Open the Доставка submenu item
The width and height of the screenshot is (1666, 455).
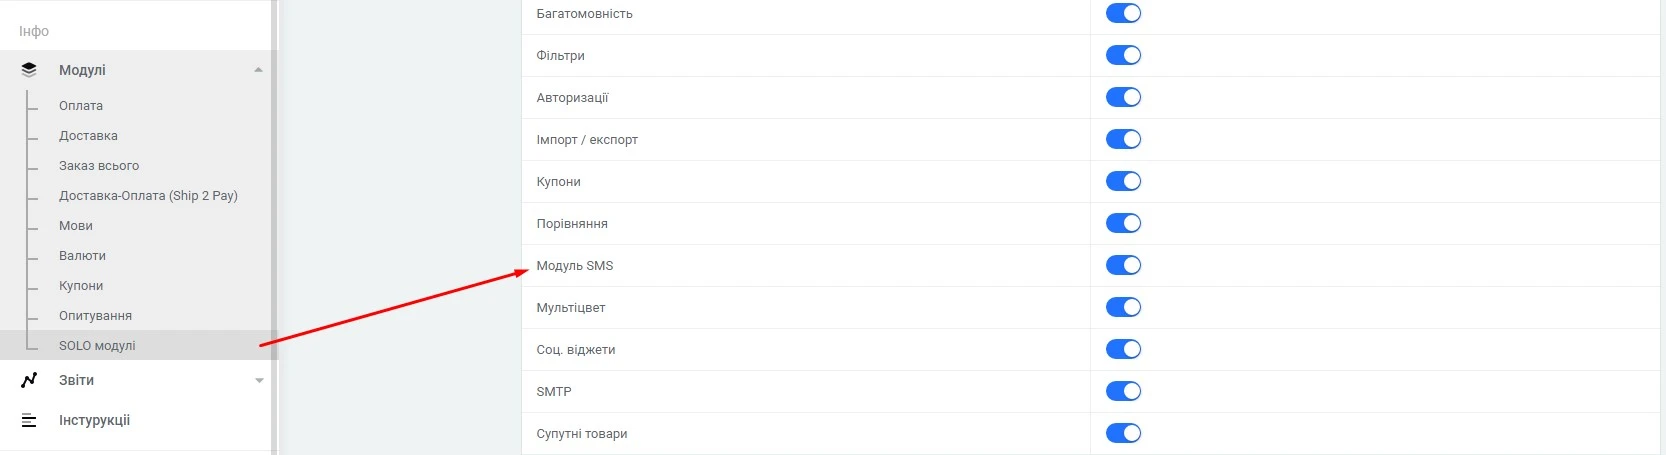point(88,136)
